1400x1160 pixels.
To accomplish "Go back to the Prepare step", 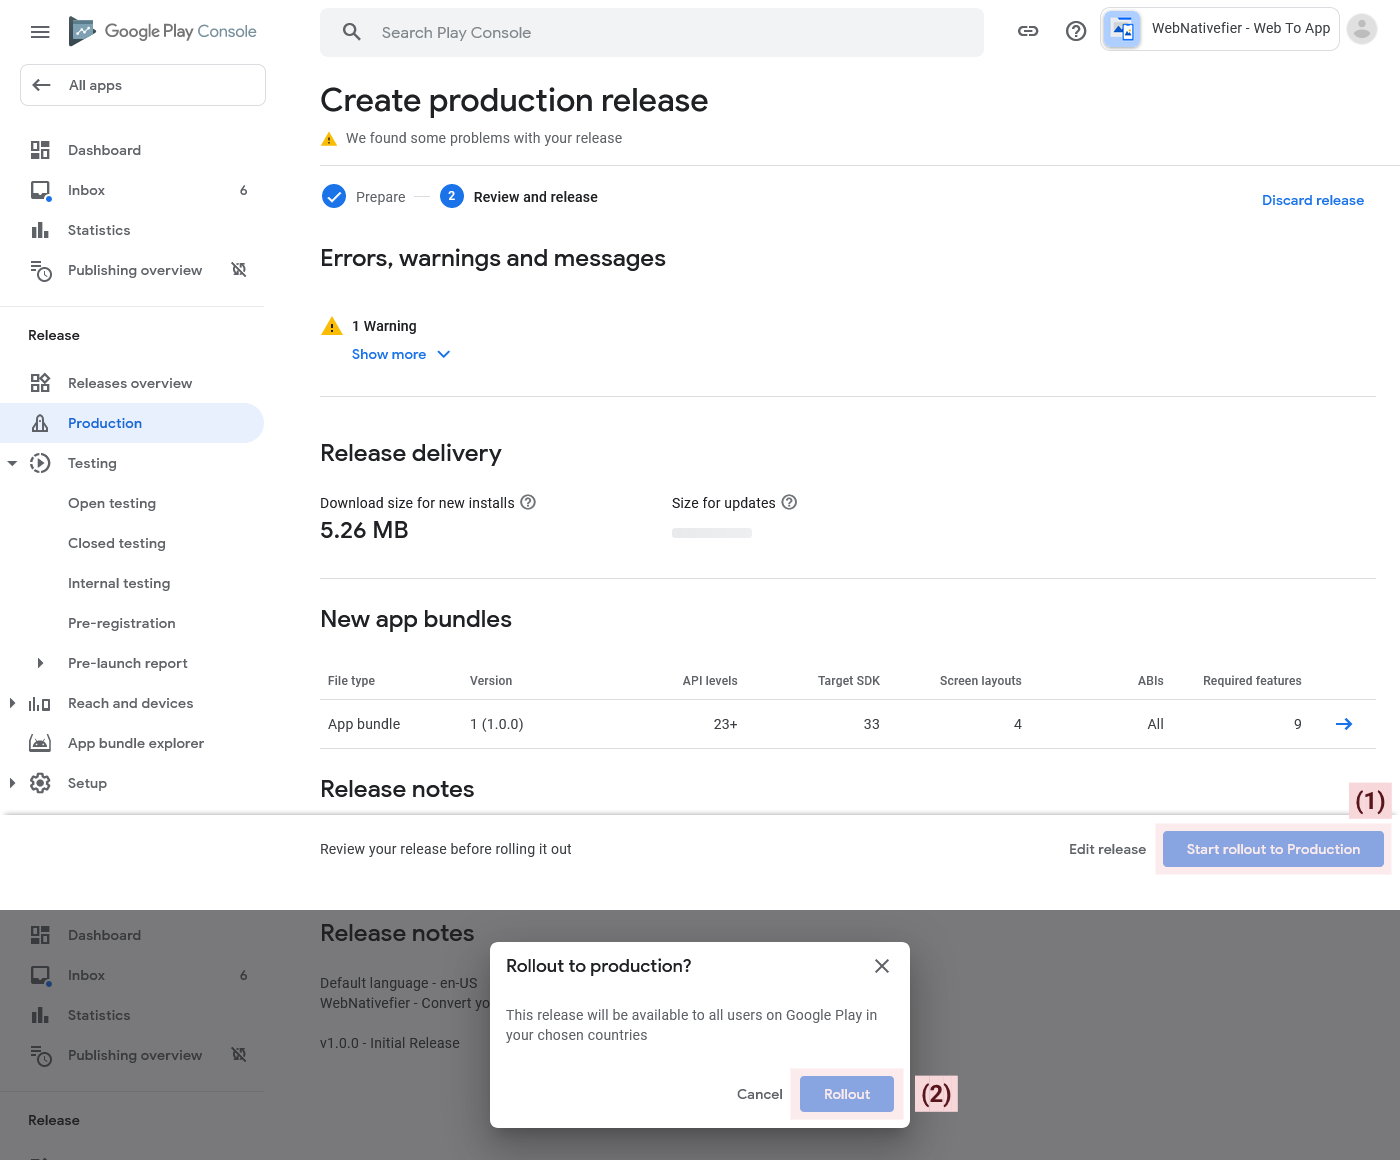I will point(364,197).
